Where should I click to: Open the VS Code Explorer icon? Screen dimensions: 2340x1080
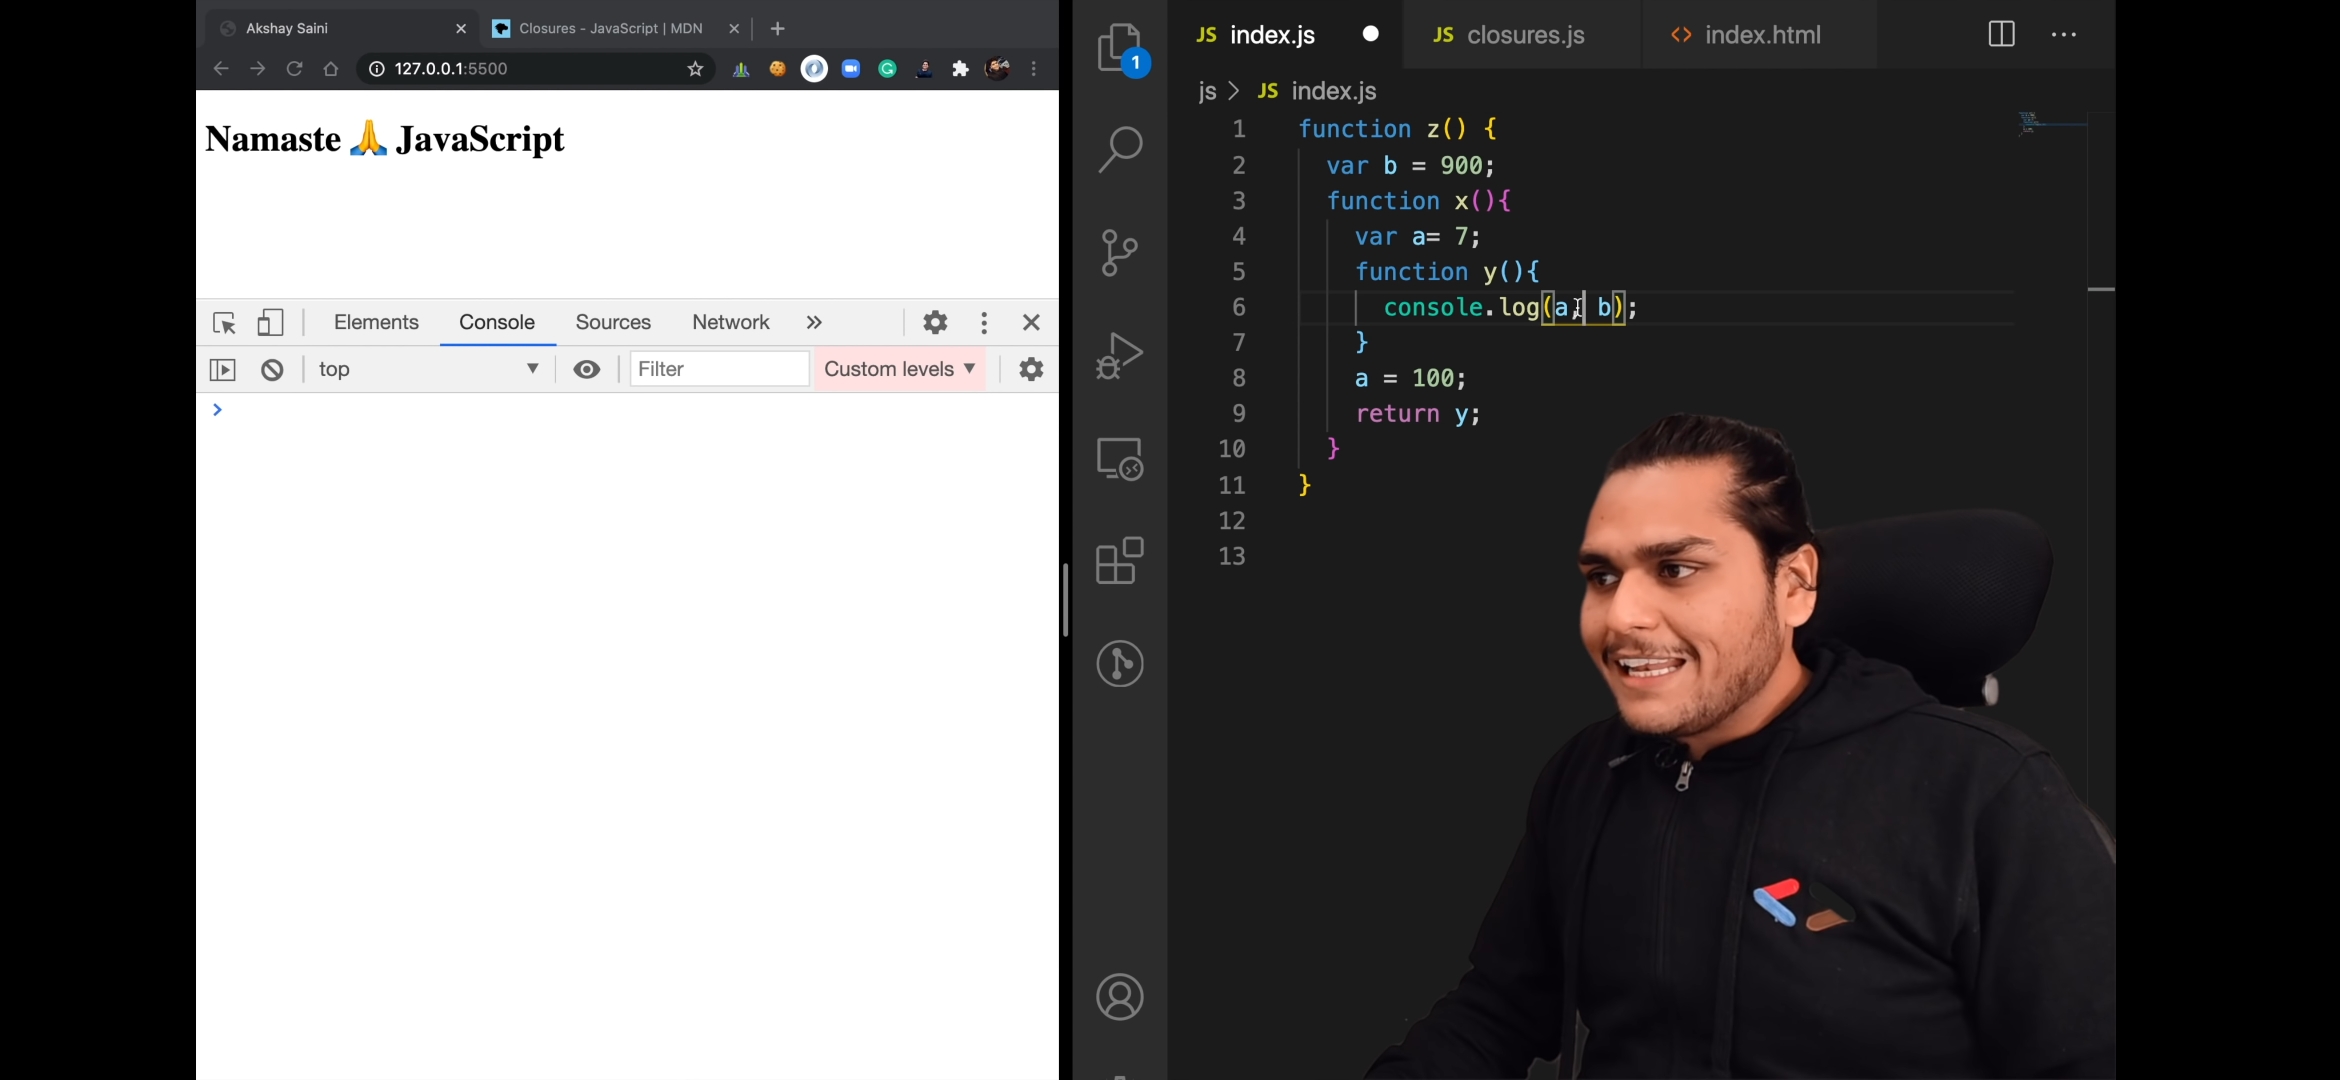[1119, 47]
